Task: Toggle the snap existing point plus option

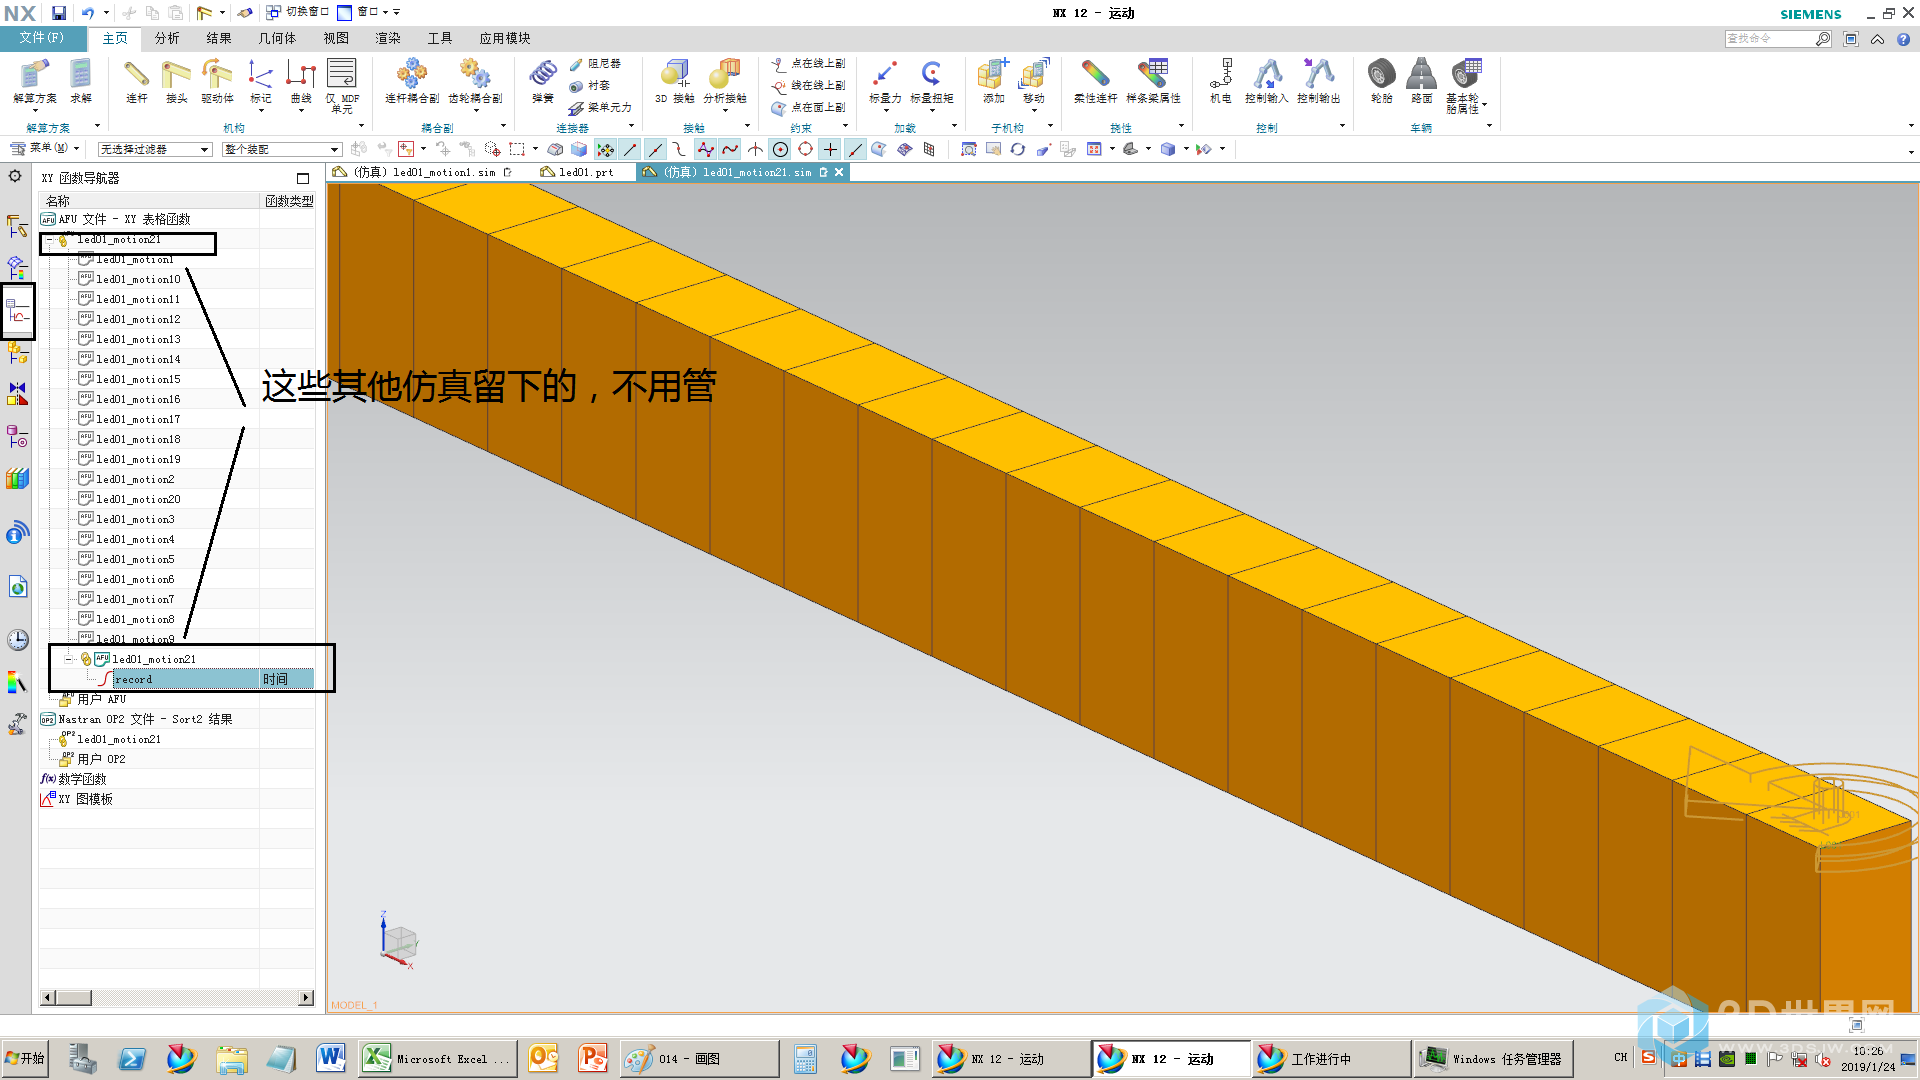Action: [x=830, y=149]
